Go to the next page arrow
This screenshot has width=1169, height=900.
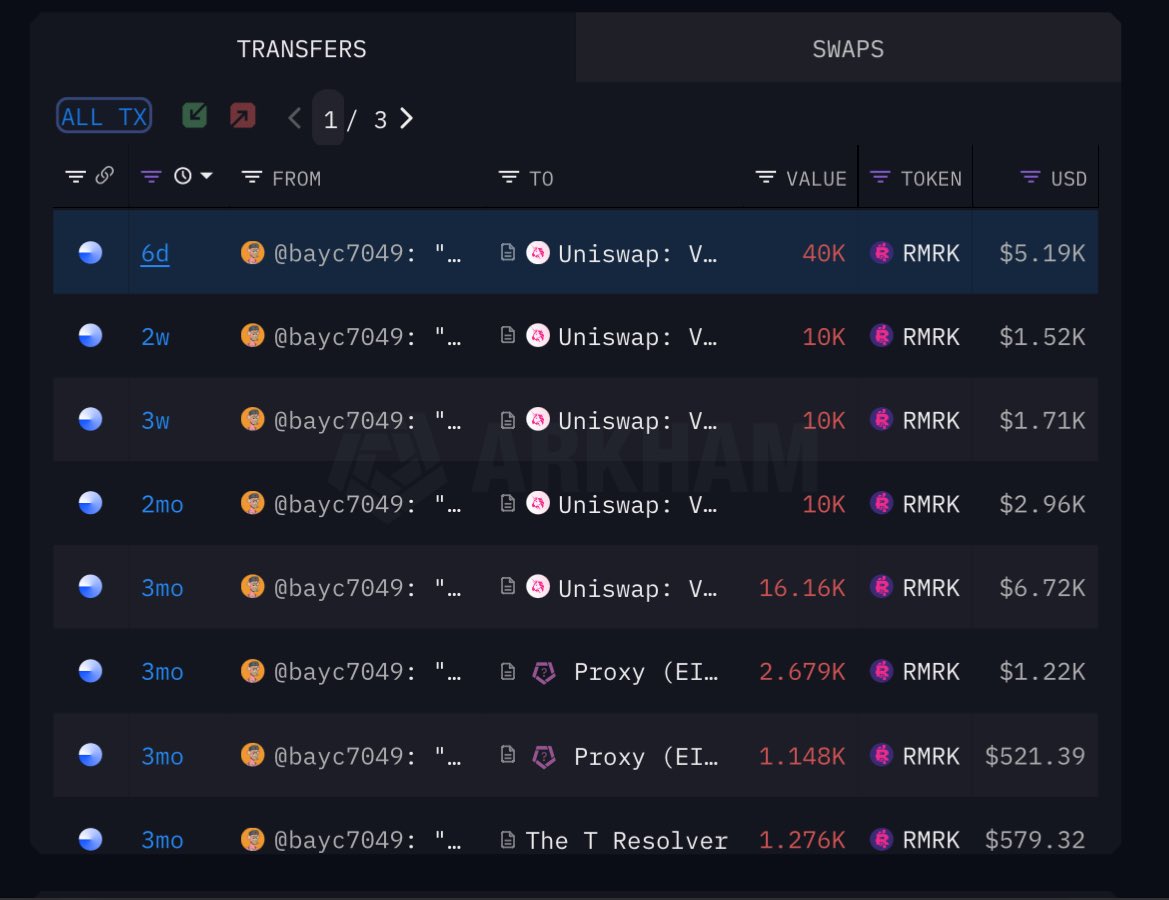406,118
